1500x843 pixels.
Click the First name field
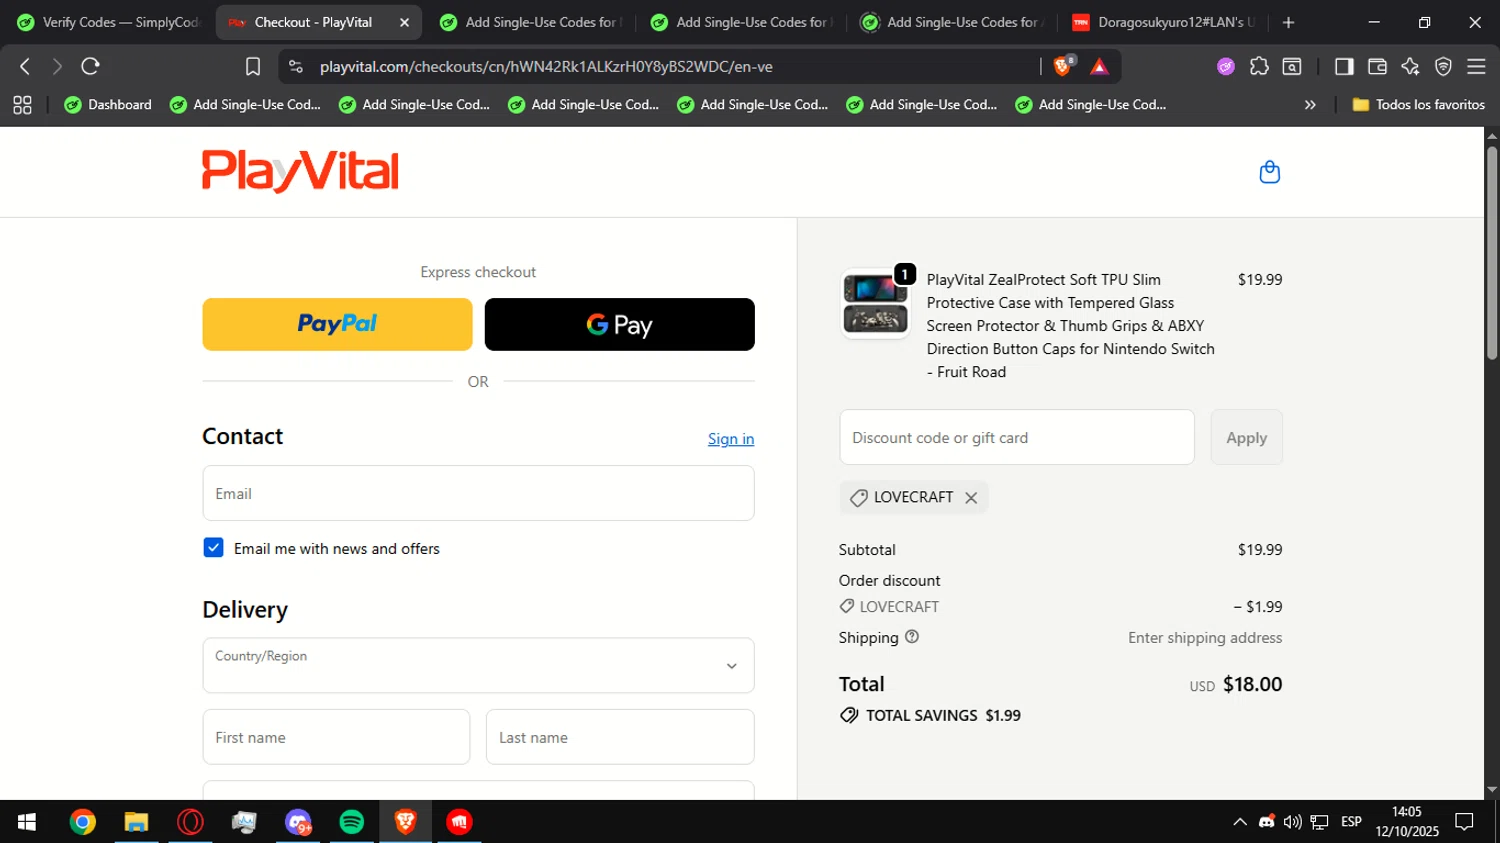[336, 737]
